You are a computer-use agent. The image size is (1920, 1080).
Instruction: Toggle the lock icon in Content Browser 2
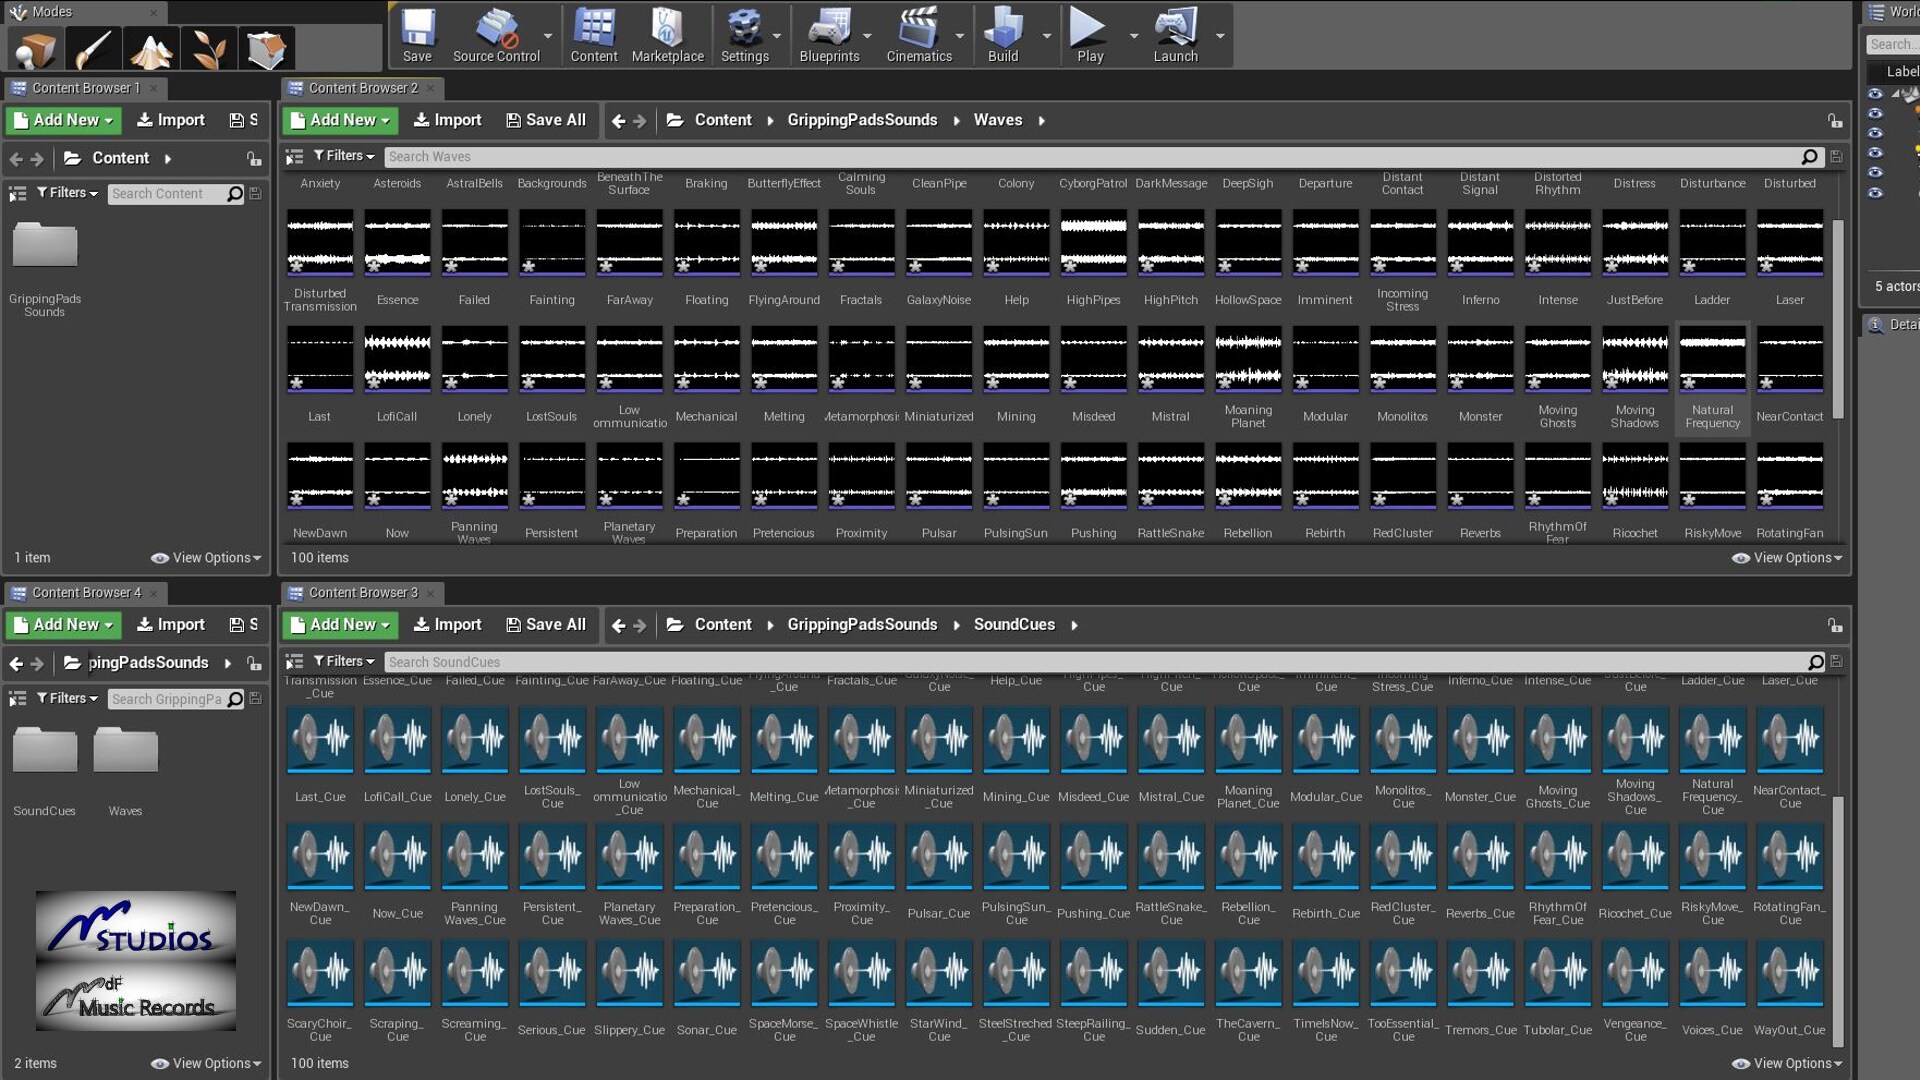tap(1835, 121)
